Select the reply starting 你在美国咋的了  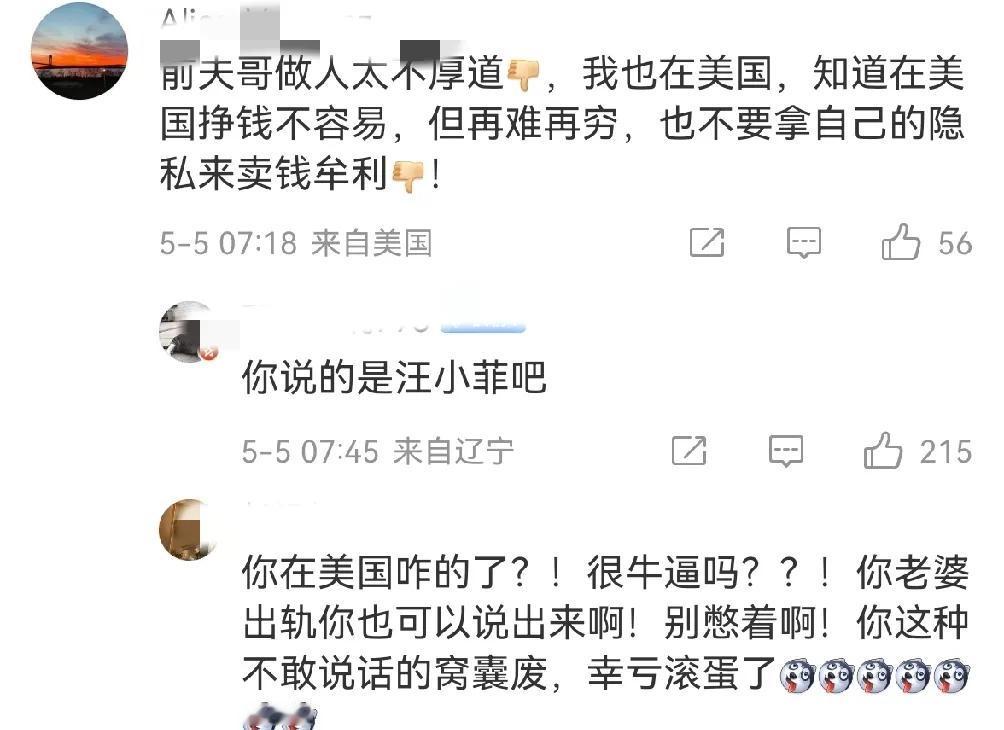606,622
